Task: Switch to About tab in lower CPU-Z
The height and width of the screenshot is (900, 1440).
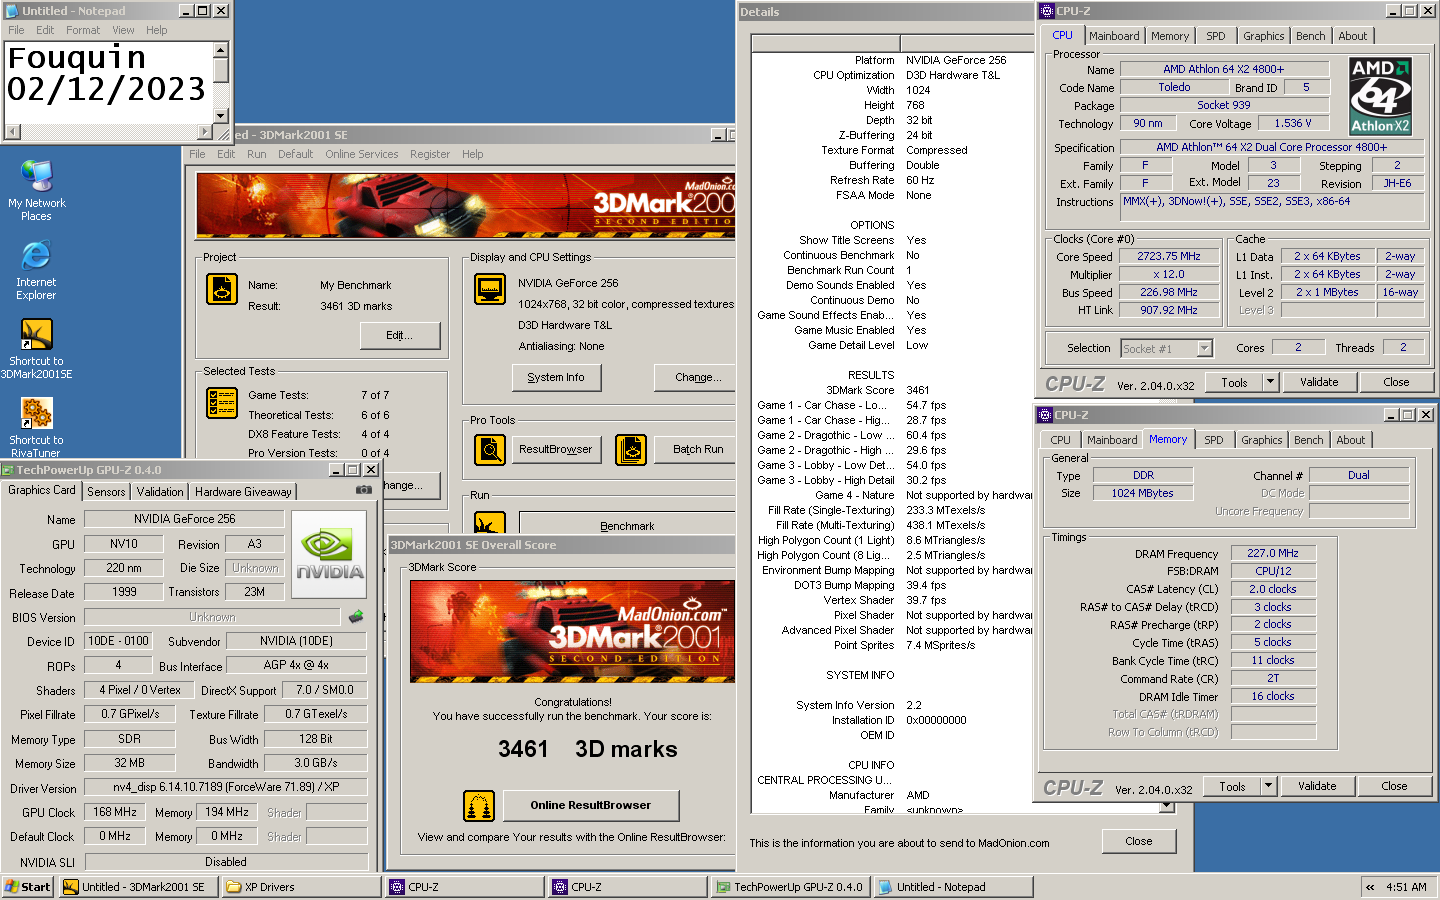Action: (x=1350, y=440)
